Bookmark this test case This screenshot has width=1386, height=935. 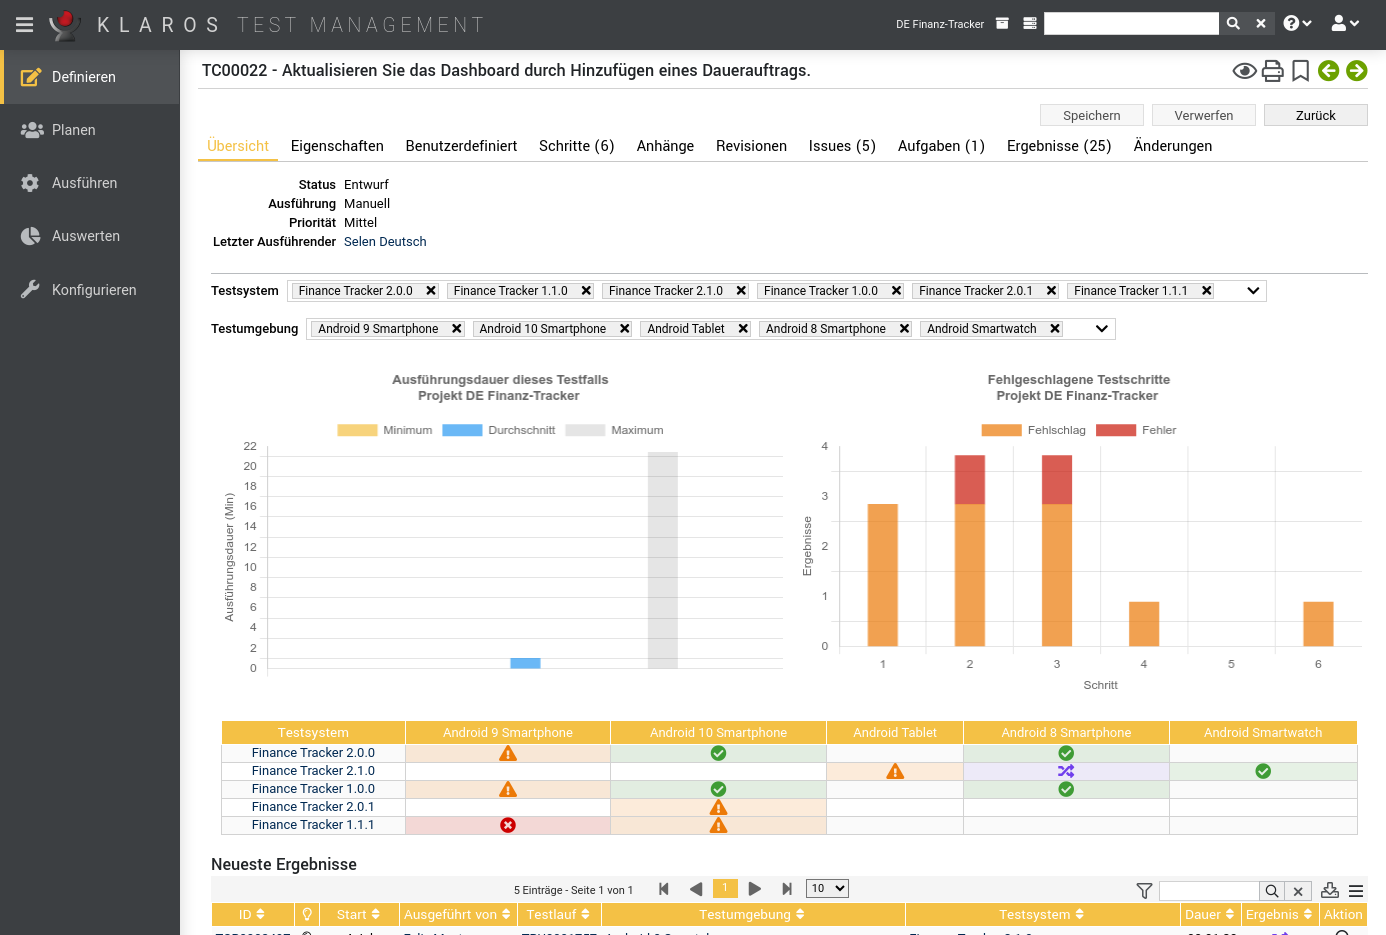coord(1300,71)
